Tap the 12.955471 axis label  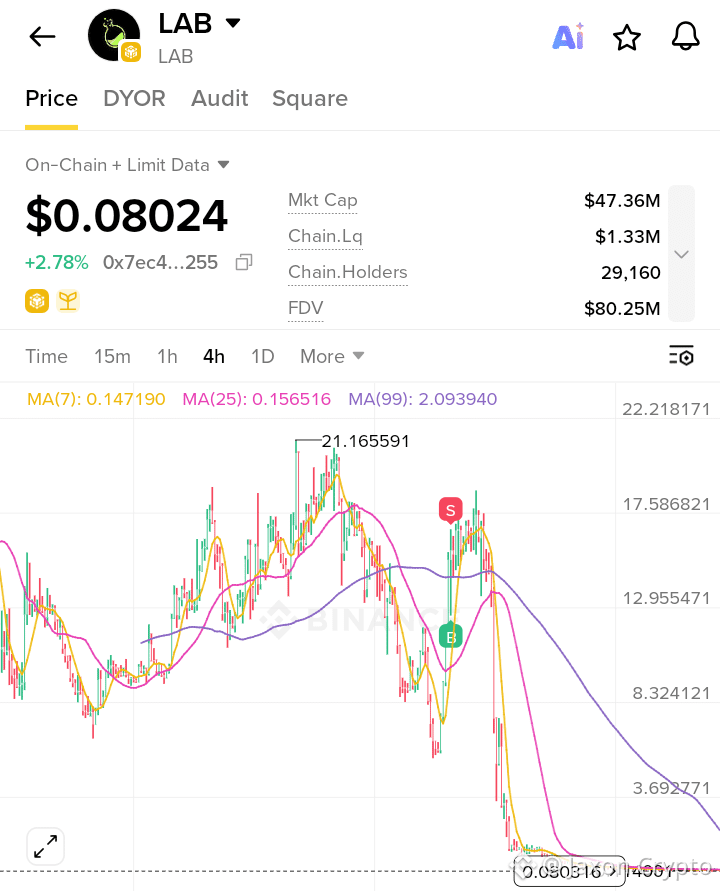[666, 598]
